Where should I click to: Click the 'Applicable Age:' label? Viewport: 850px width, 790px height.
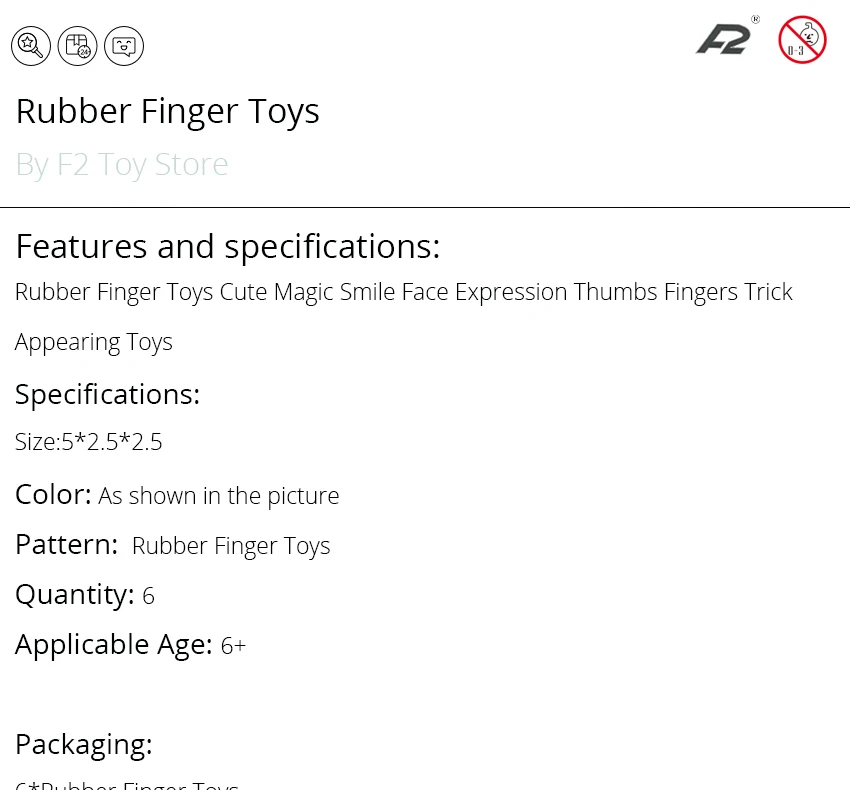113,645
